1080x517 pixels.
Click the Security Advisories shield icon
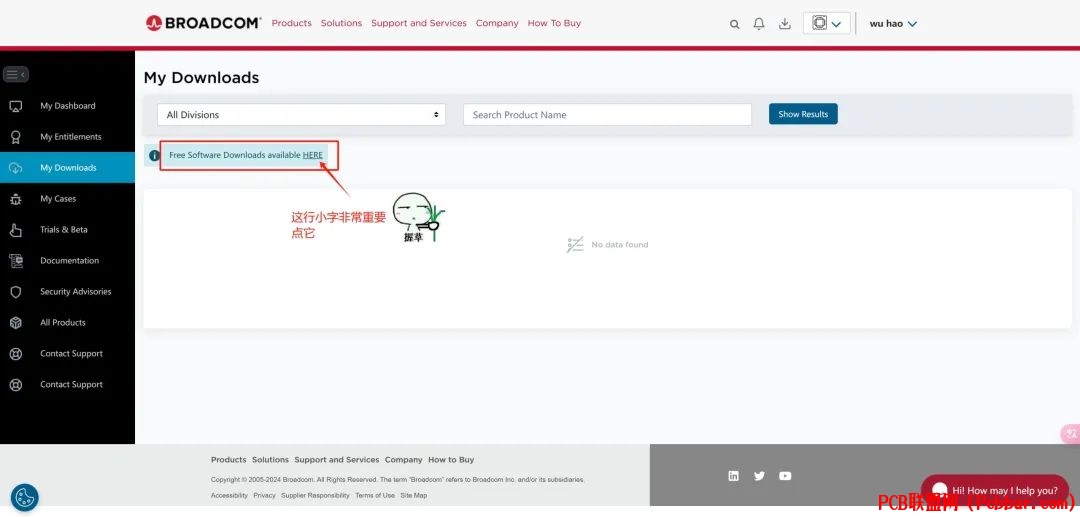coord(16,292)
